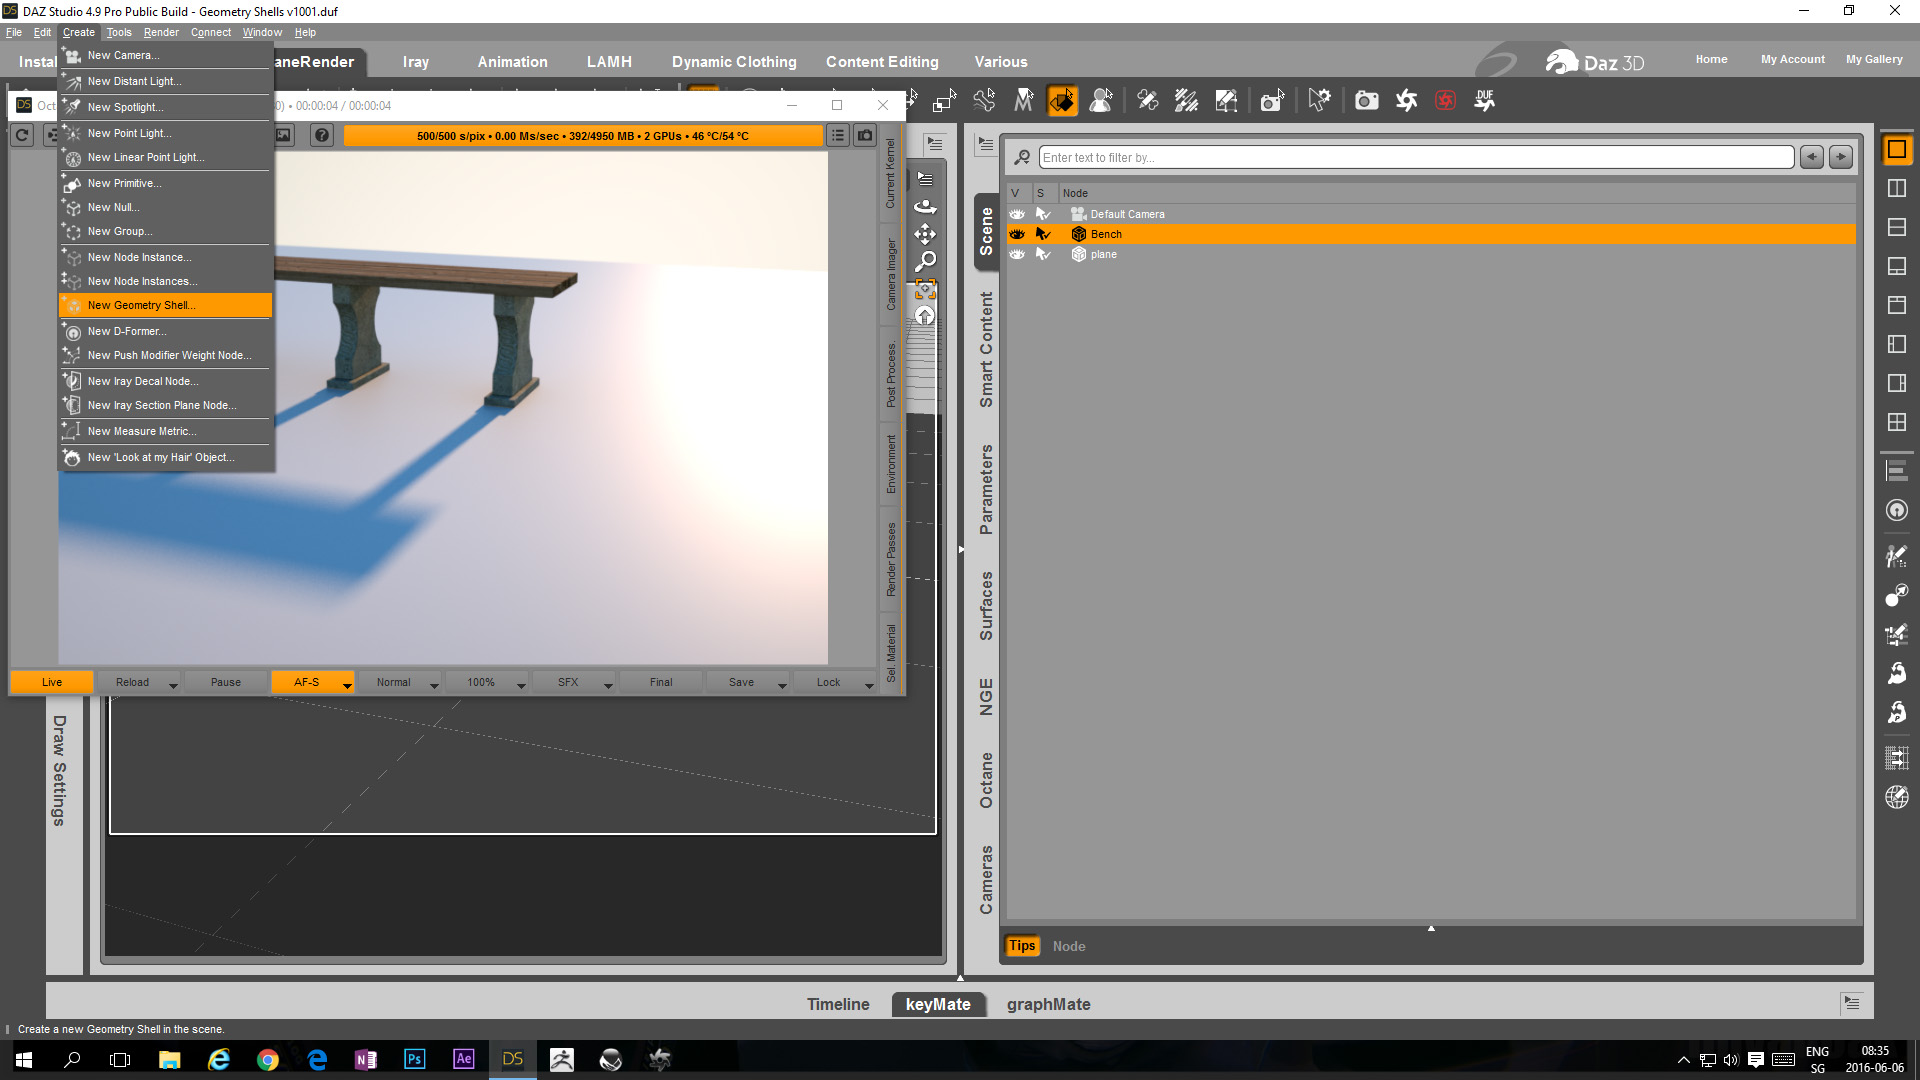Open the AF-S dropdown arrow
1920x1080 pixels.
coord(347,684)
